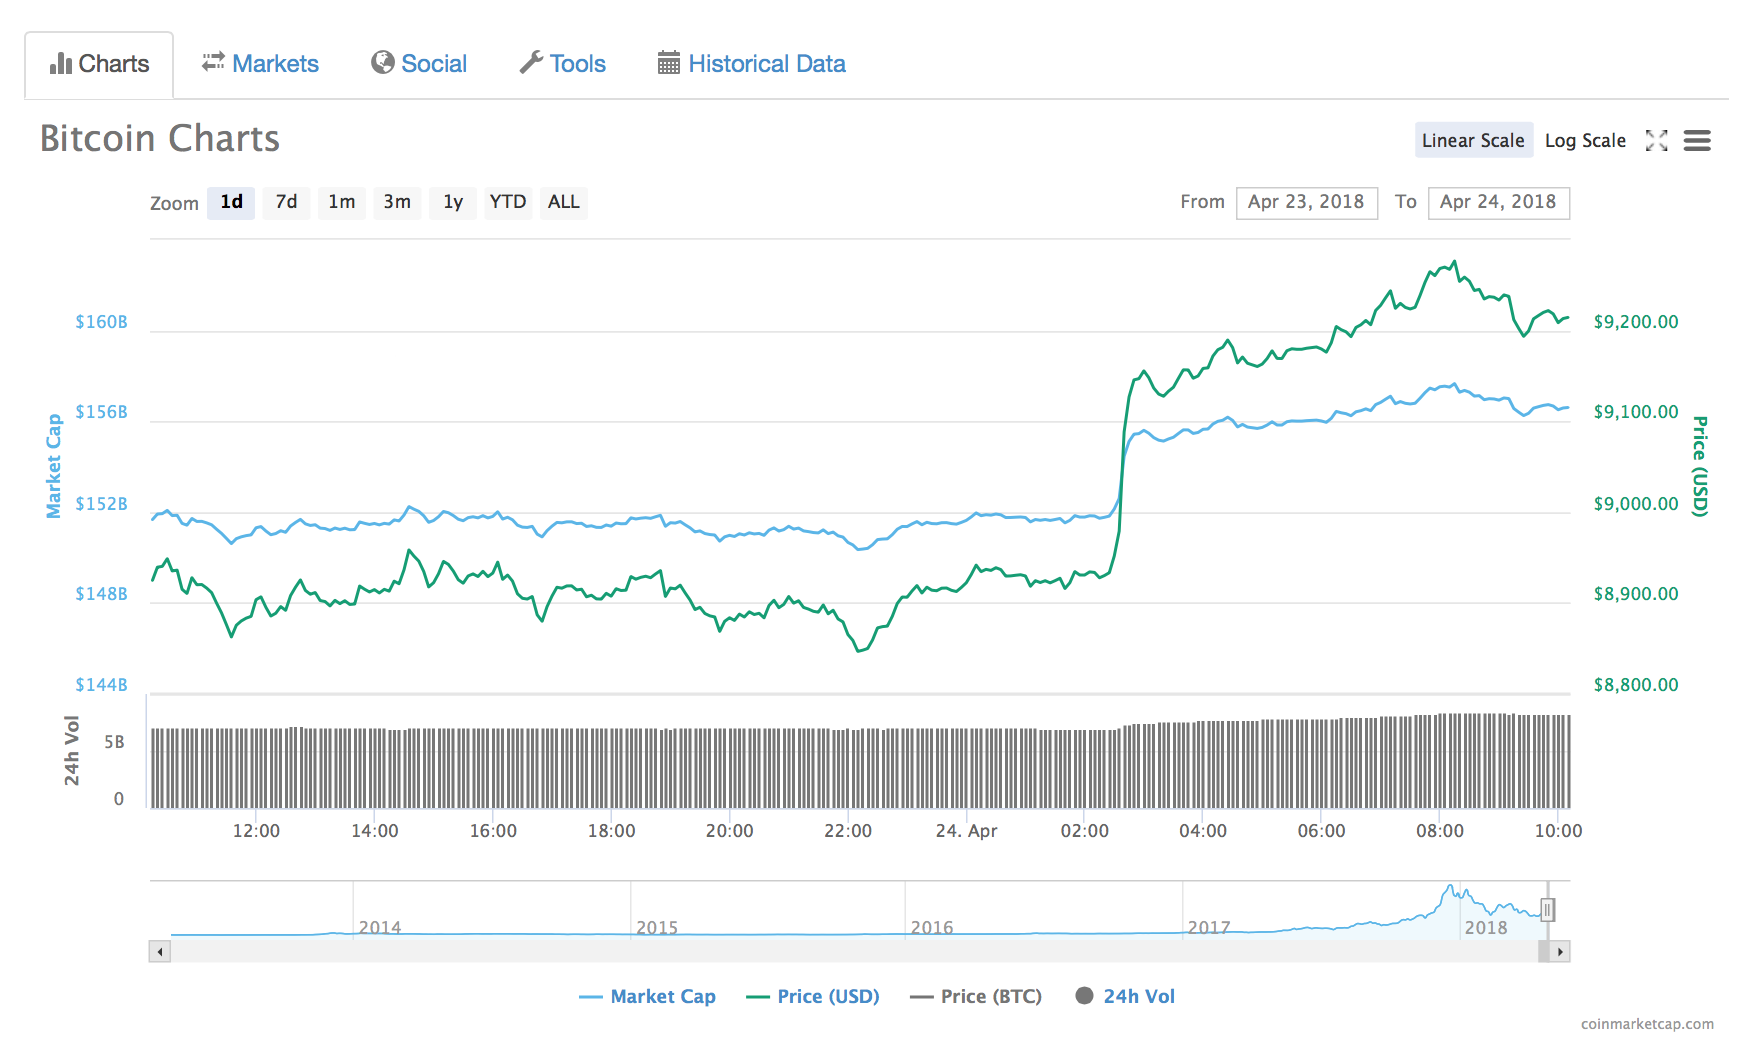The image size is (1744, 1046).
Task: Select Linear Scale
Action: pyautogui.click(x=1473, y=141)
